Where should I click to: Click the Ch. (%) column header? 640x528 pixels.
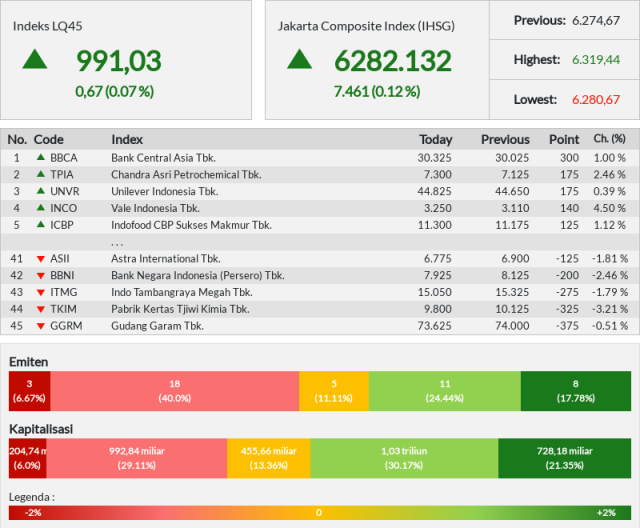pos(609,139)
